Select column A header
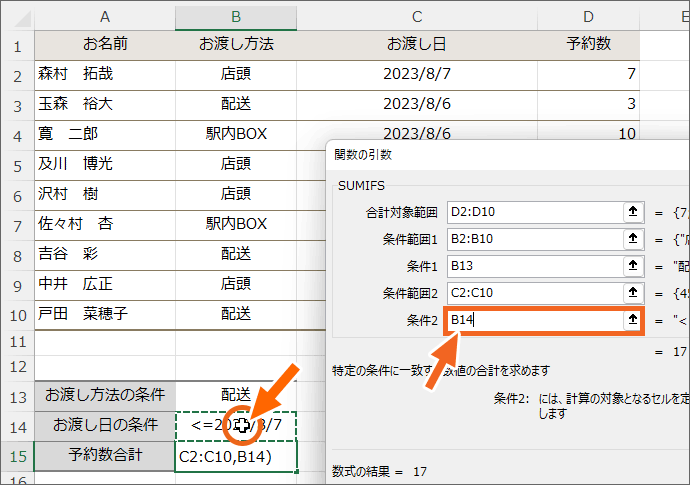Viewport: 690px width, 485px height. click(x=105, y=17)
